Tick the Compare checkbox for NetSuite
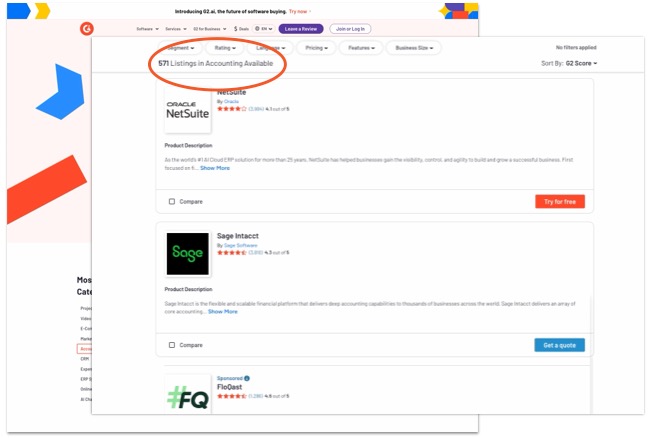 coord(172,202)
